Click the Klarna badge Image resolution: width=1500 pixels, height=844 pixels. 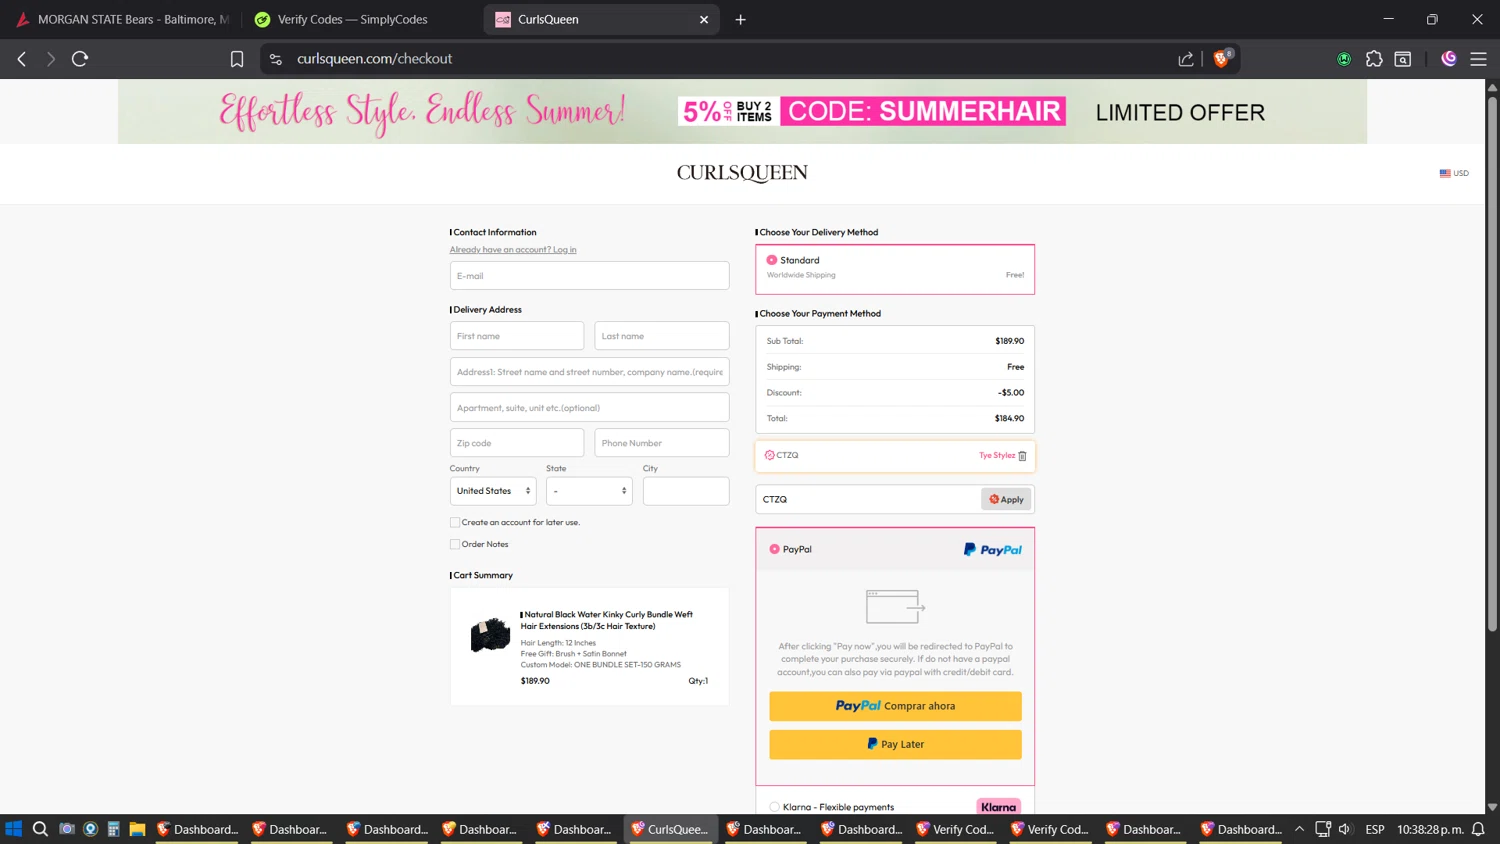[x=998, y=806]
